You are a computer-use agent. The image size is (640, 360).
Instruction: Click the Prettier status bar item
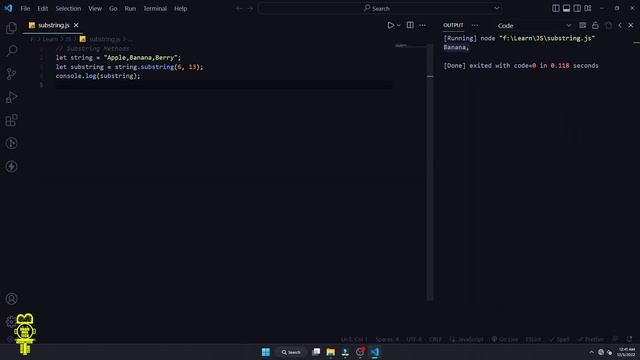[x=590, y=340]
